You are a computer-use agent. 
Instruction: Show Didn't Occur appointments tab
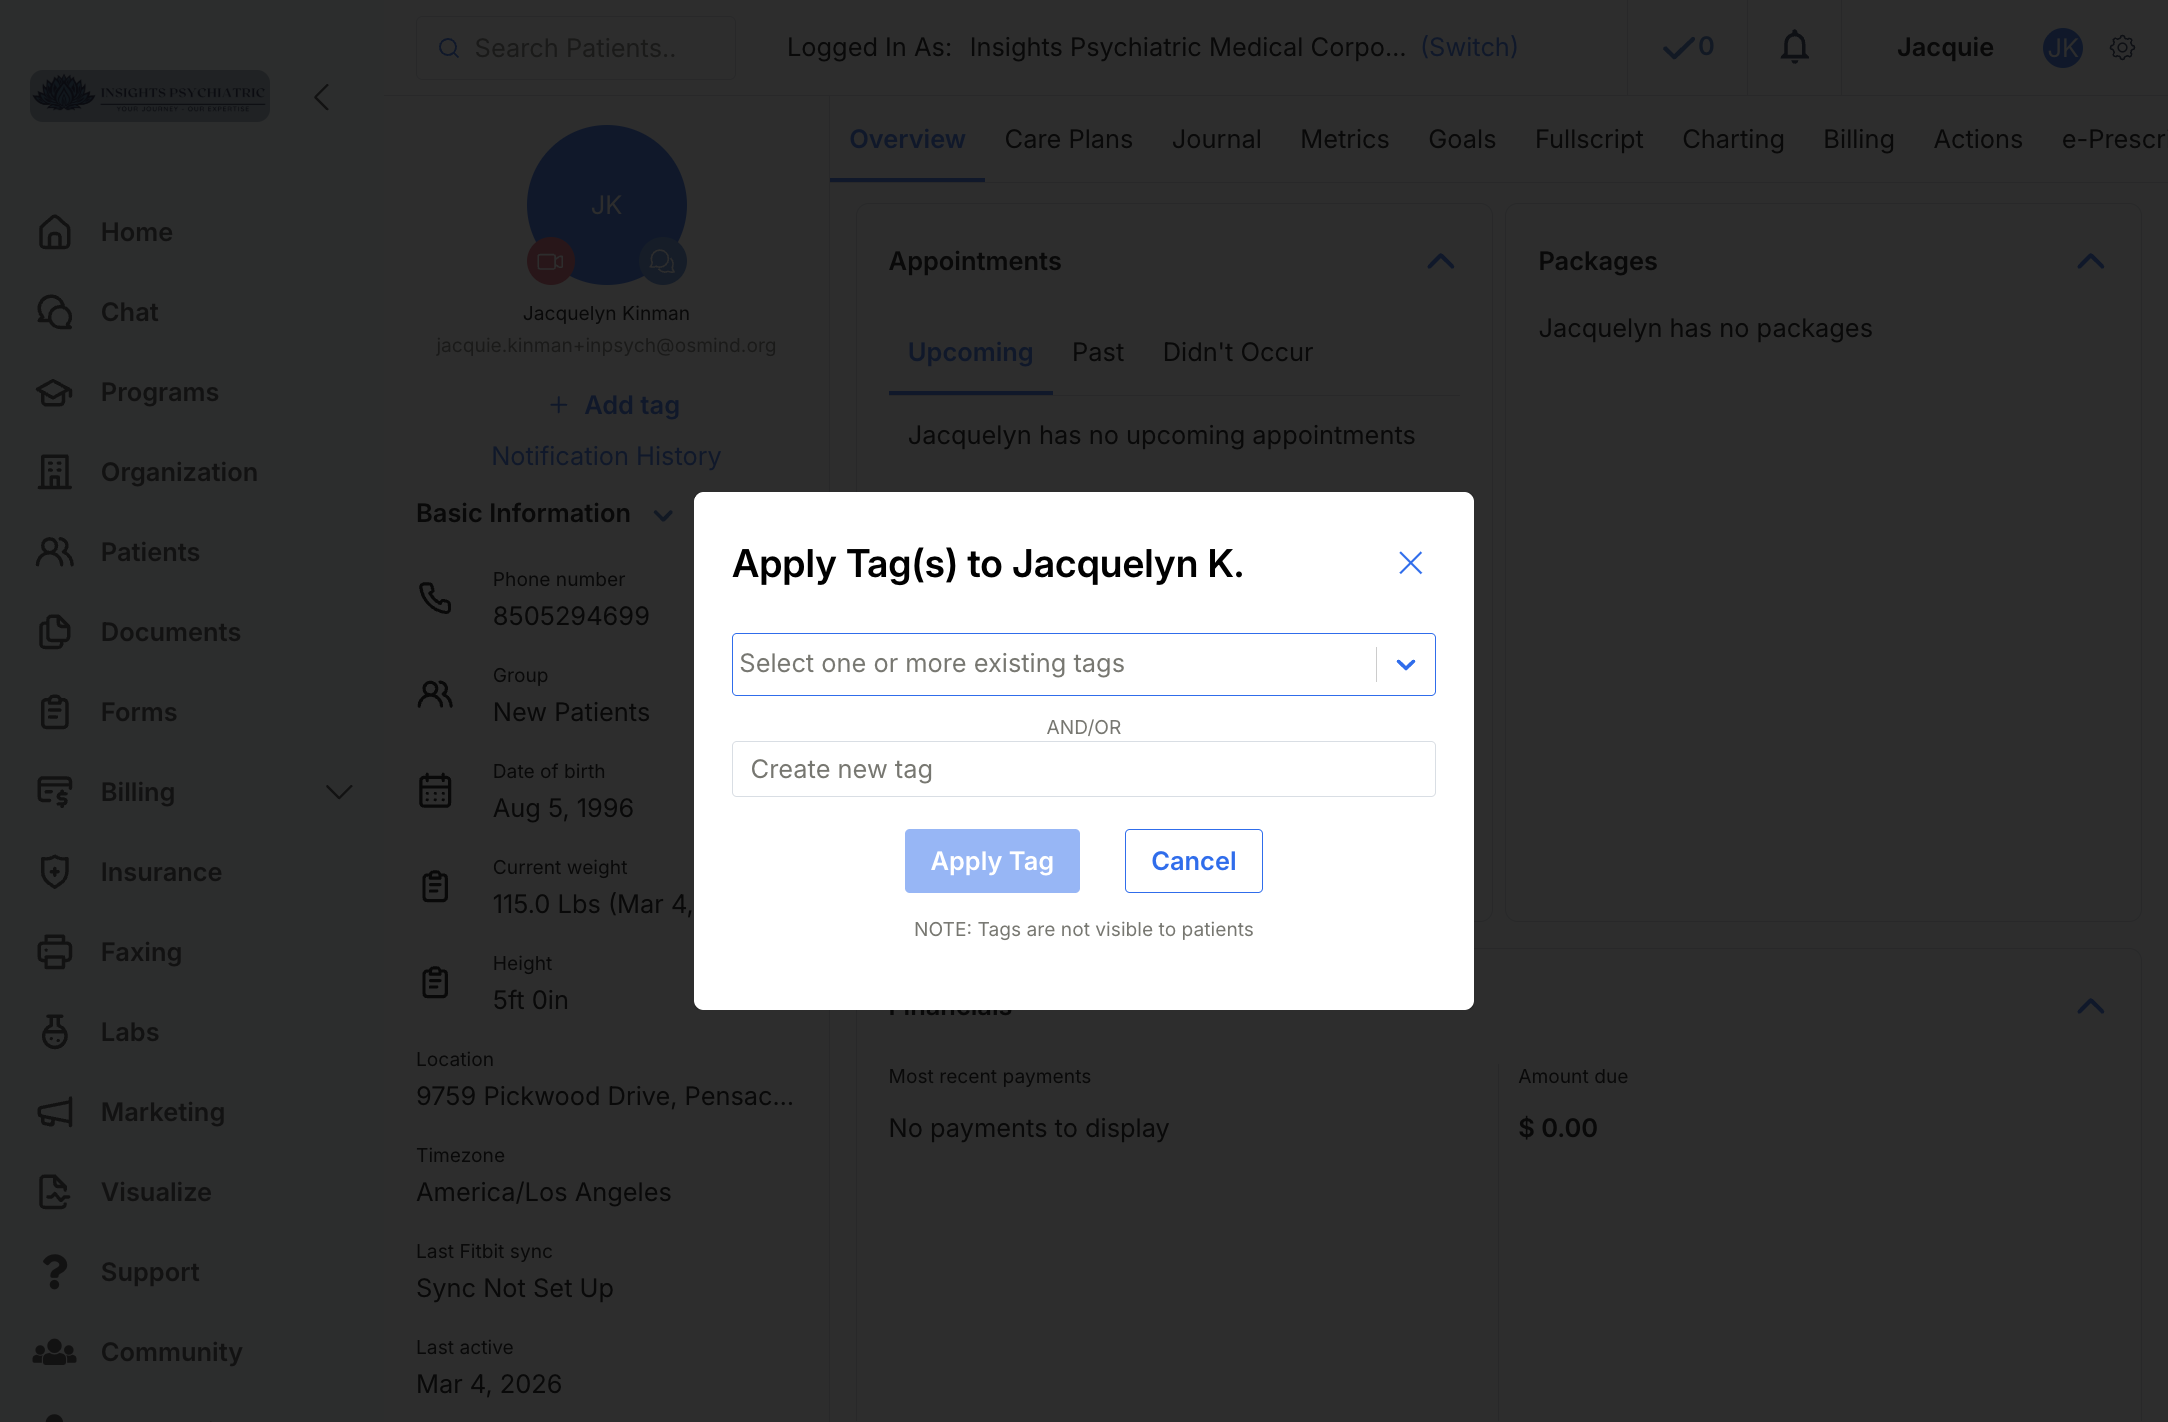click(1237, 352)
